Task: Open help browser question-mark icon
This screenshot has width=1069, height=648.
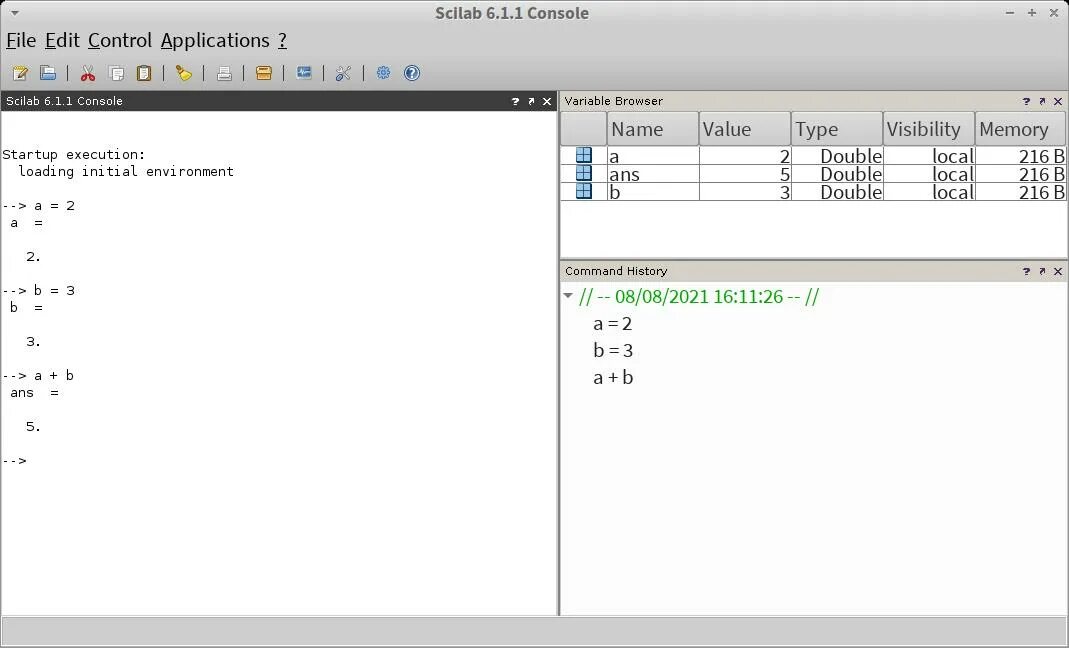Action: pos(412,73)
